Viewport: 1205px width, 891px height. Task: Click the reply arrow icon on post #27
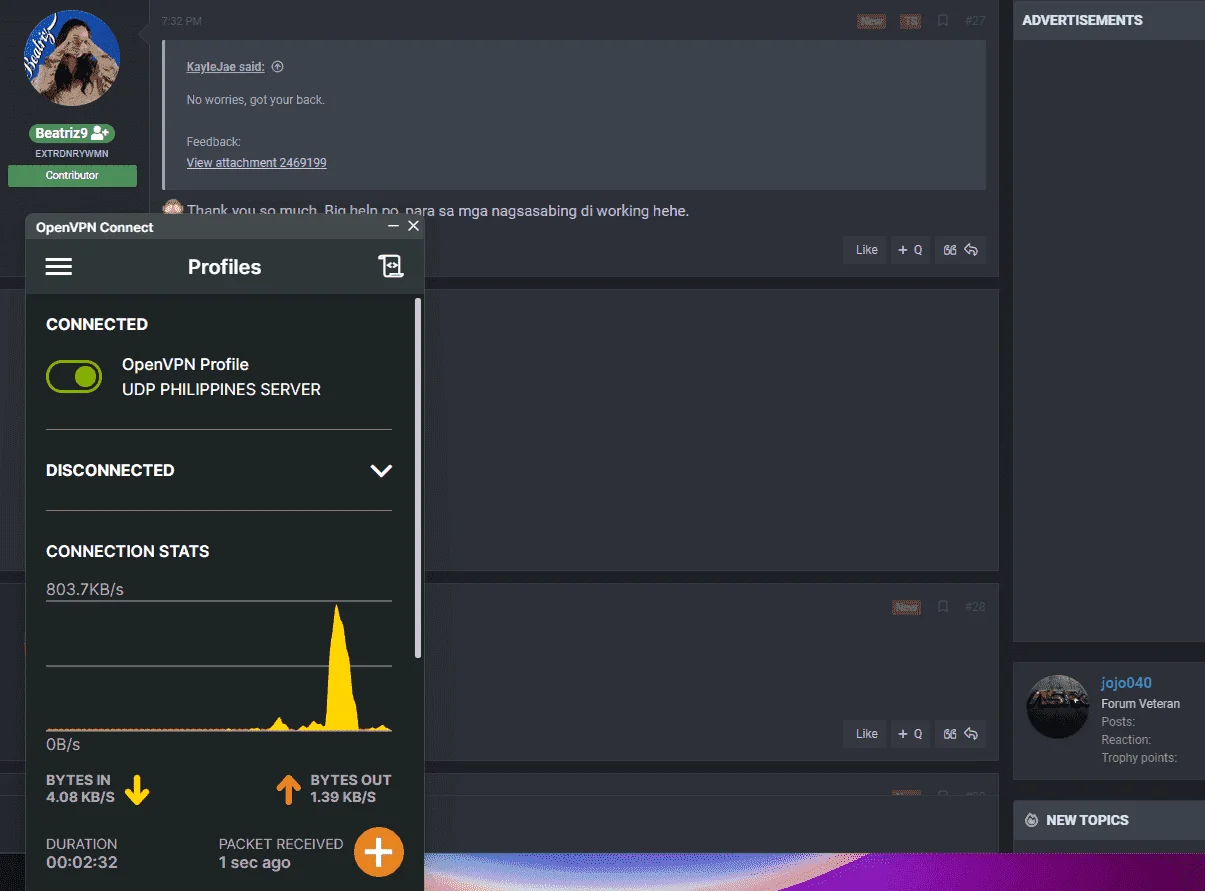pyautogui.click(x=971, y=250)
